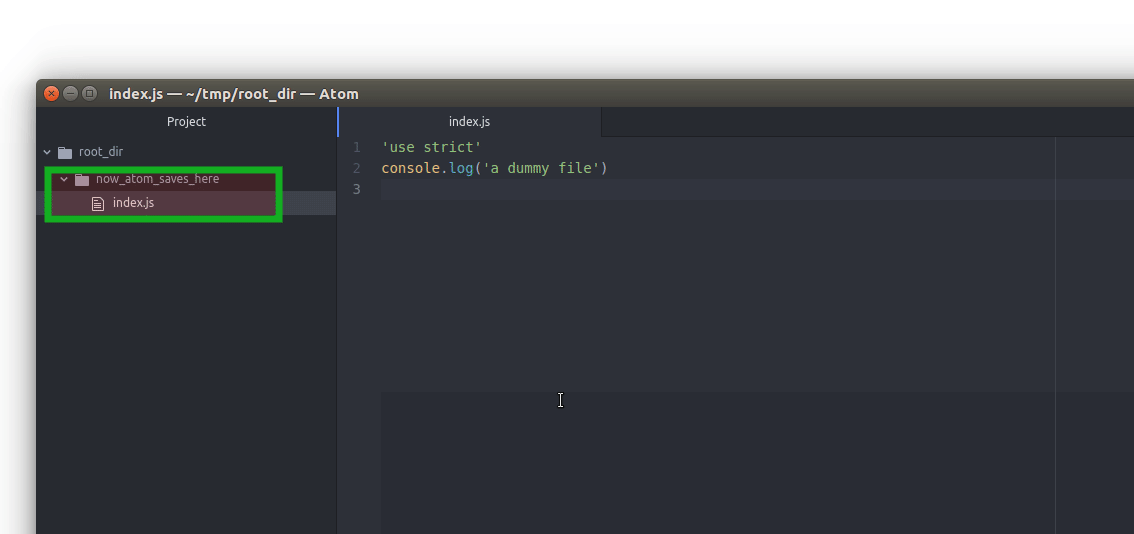Collapse the now_atom_saves_here folder chevron
This screenshot has height=534, width=1134.
[x=64, y=179]
